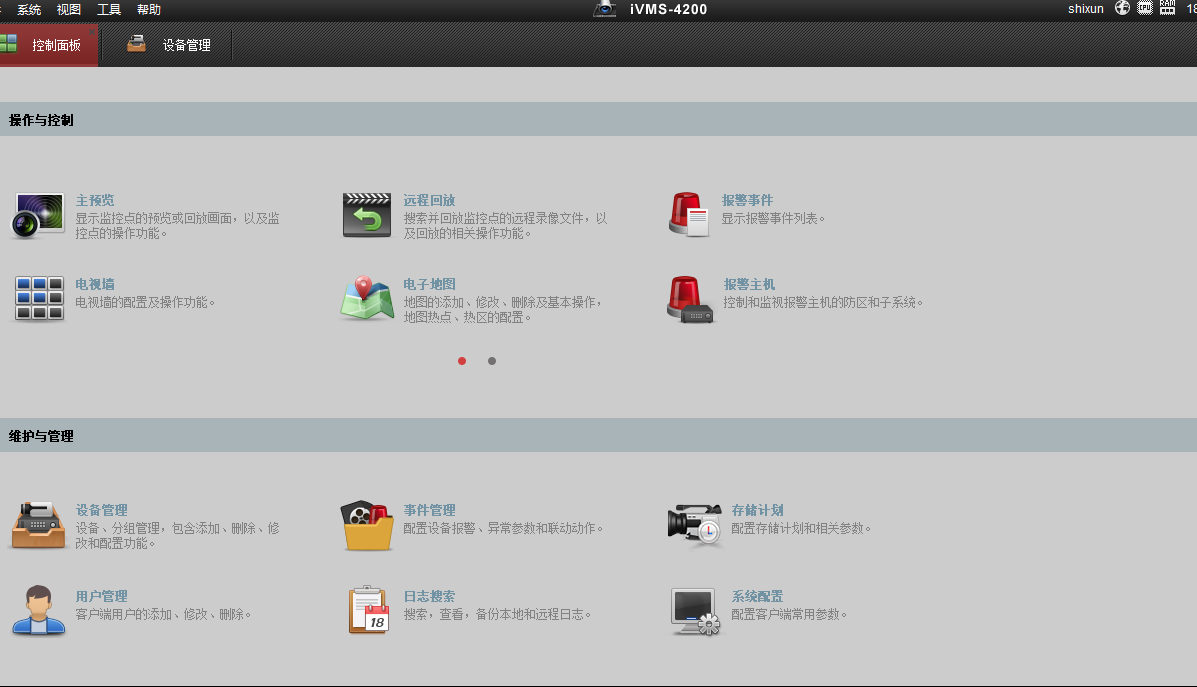Open the 主预览 (Main View) camera icon
The height and width of the screenshot is (687, 1197).
(38, 215)
